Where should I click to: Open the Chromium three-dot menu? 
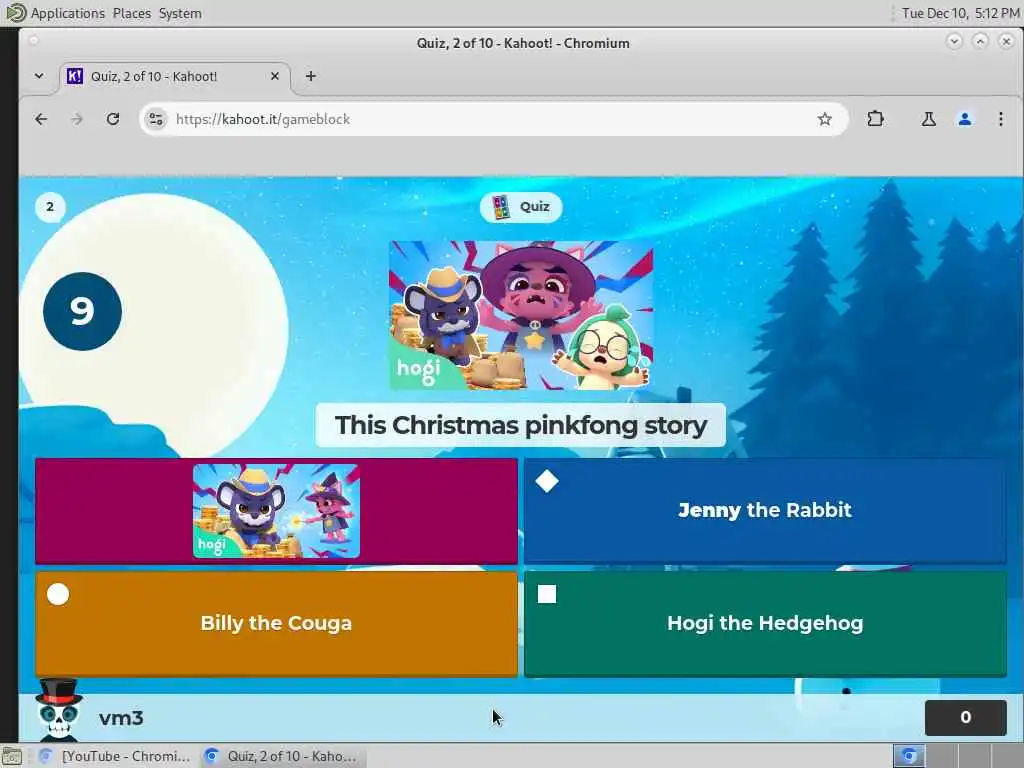(x=1000, y=119)
